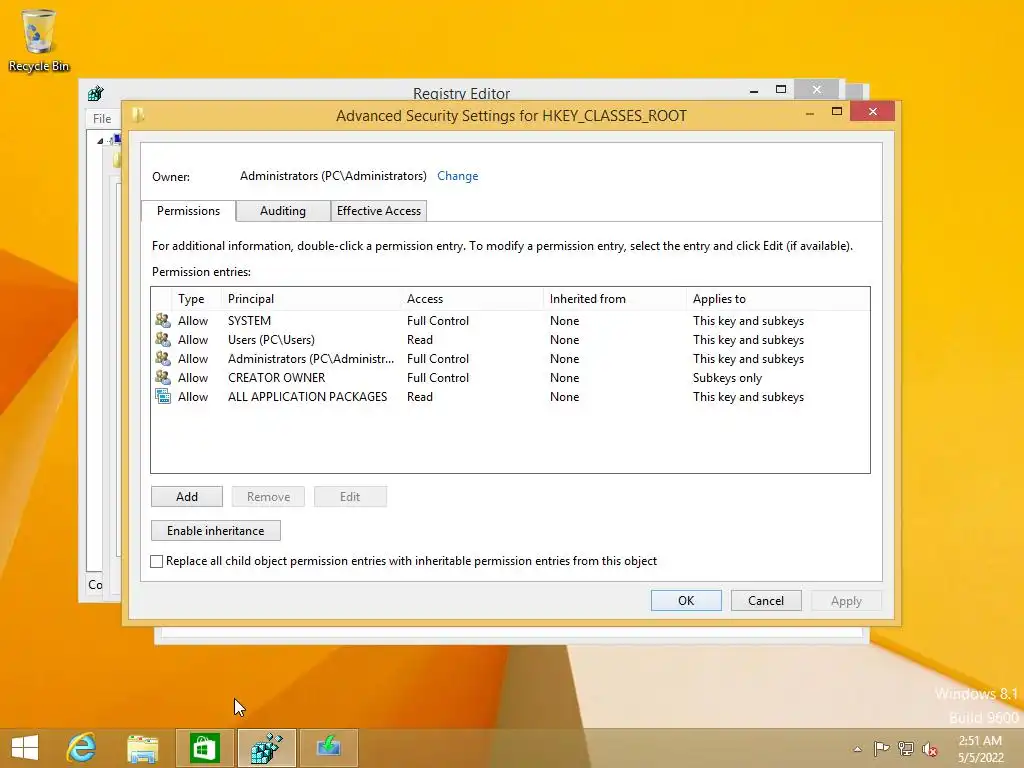Image resolution: width=1024 pixels, height=768 pixels.
Task: Check Replace all child object permission entries
Action: 157,561
